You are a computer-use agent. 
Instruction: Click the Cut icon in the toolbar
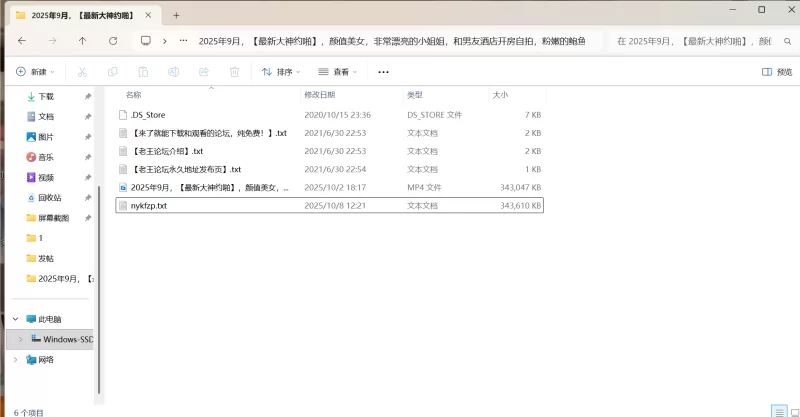[83, 72]
